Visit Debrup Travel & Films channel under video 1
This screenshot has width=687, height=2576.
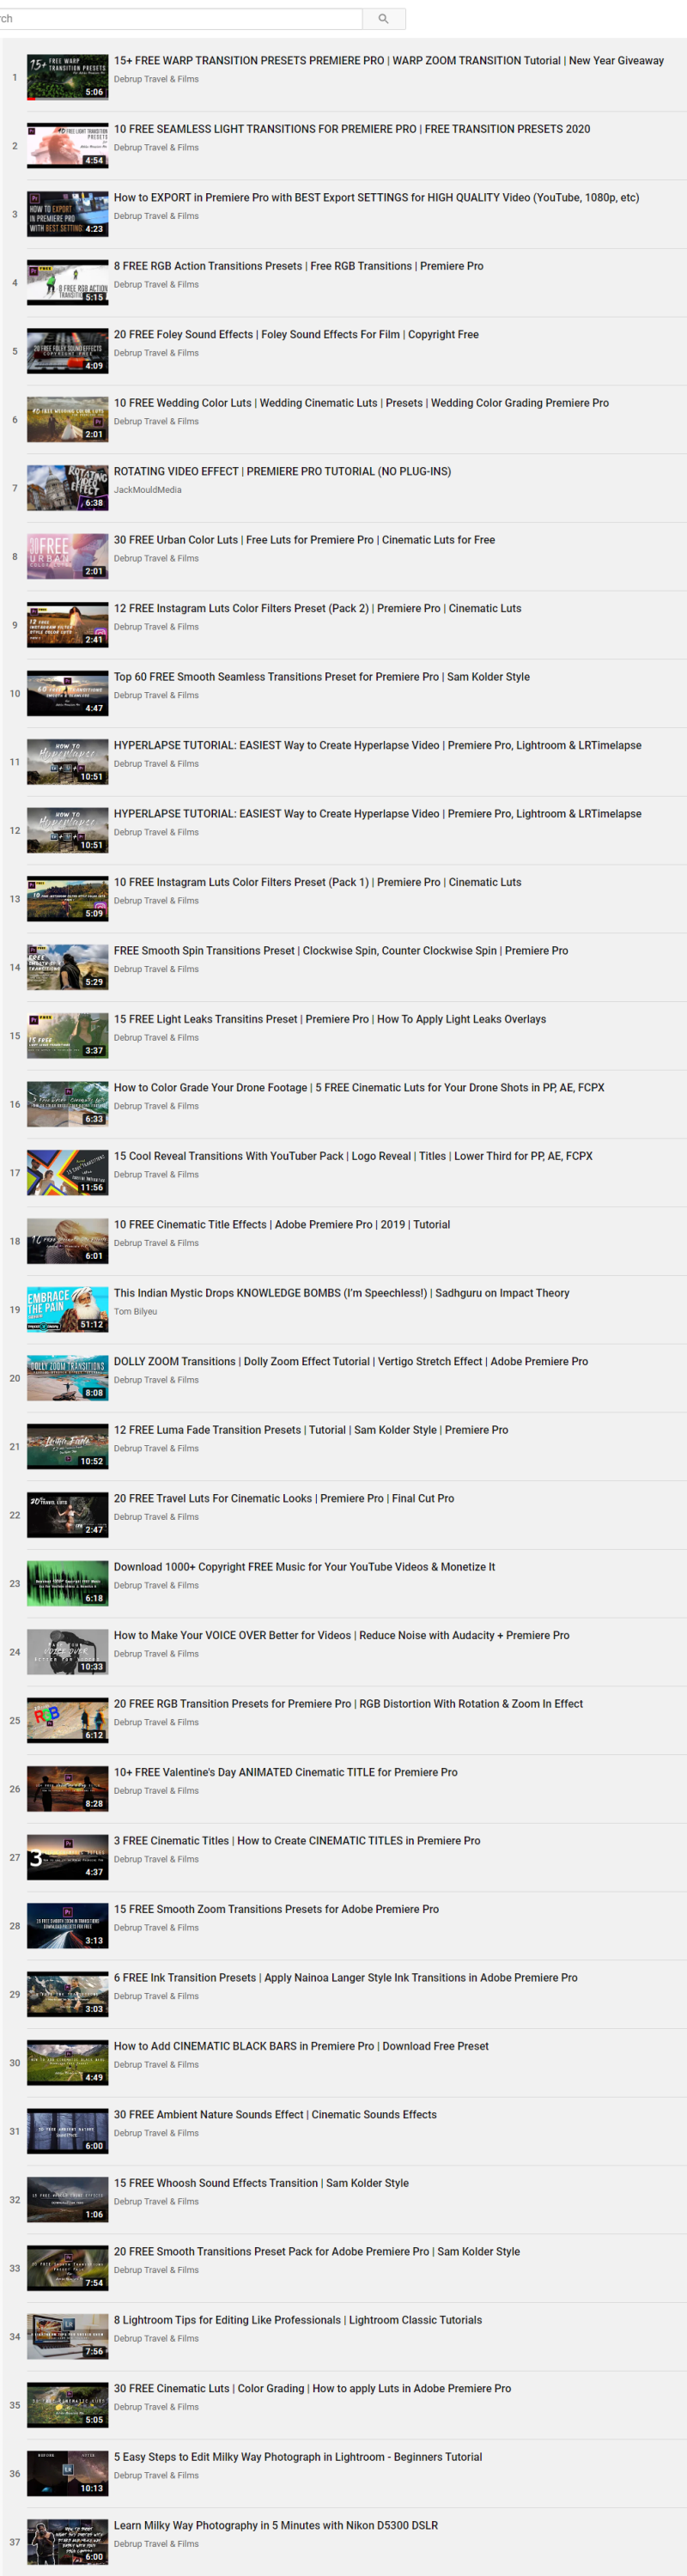point(156,79)
